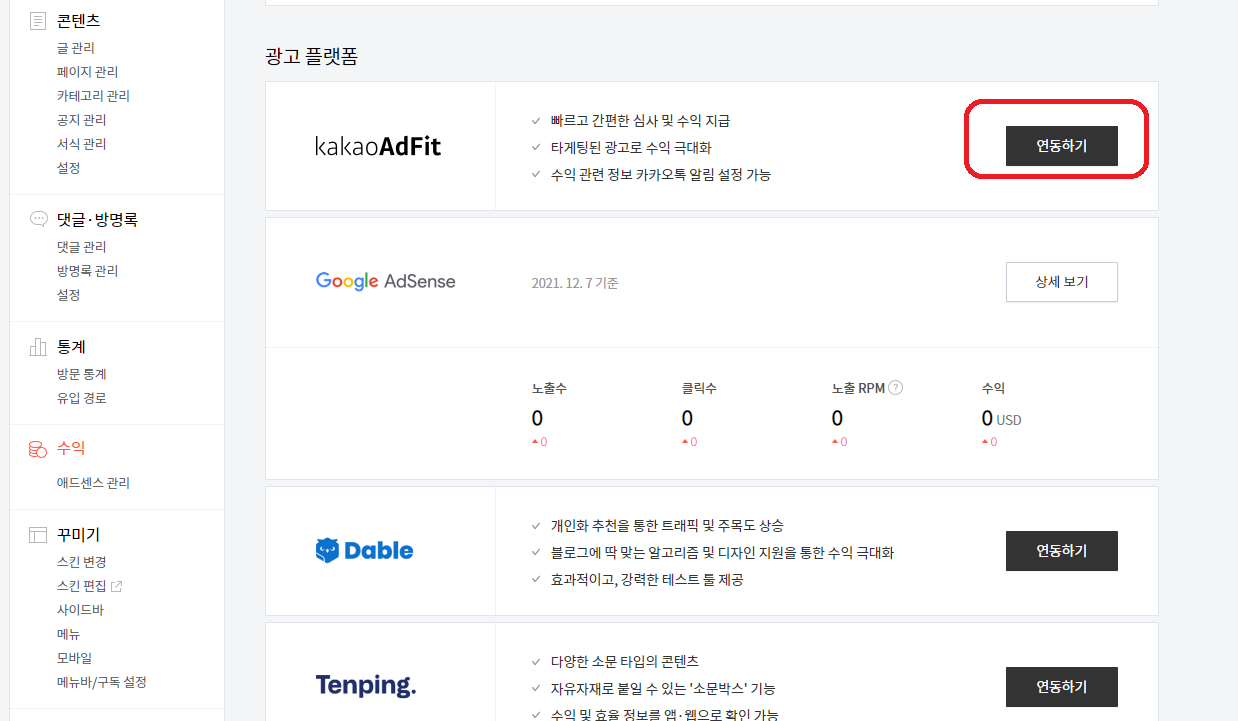Click the 통계 section heading
Screen dimensions: 1238x721
(x=71, y=346)
